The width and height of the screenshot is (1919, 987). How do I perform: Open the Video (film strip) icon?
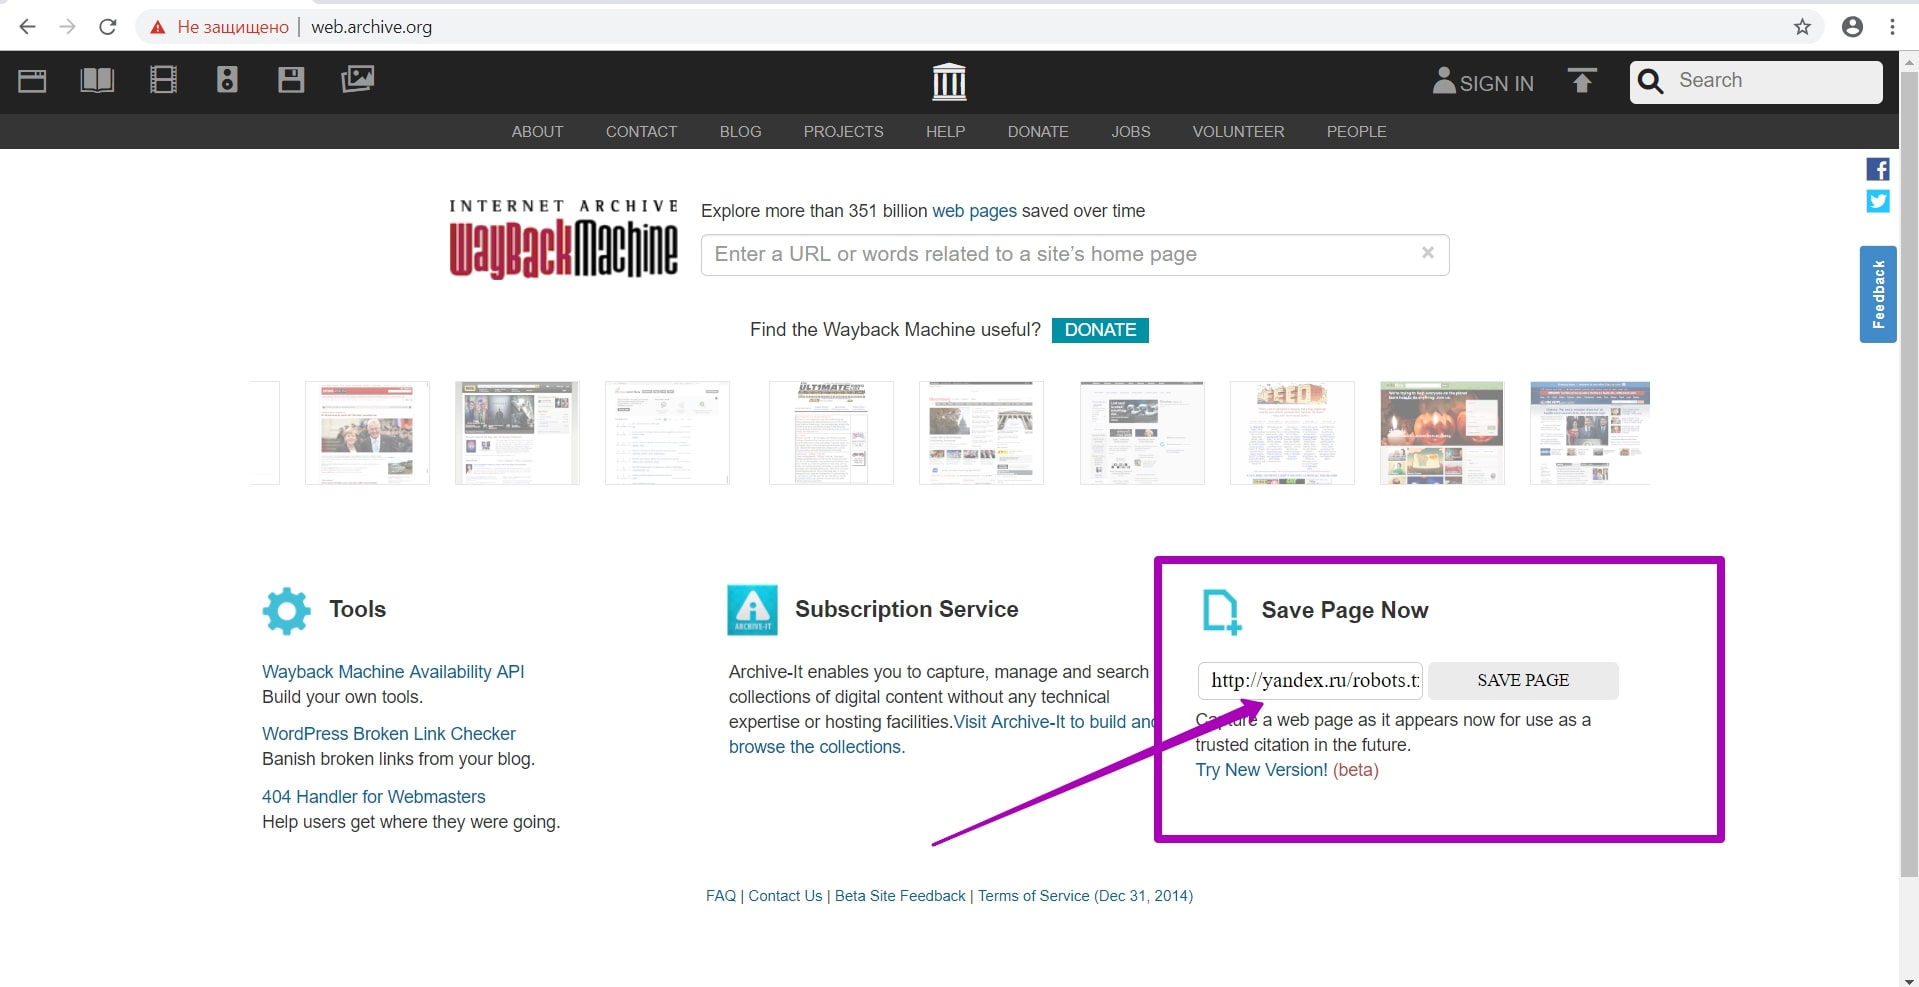[163, 80]
